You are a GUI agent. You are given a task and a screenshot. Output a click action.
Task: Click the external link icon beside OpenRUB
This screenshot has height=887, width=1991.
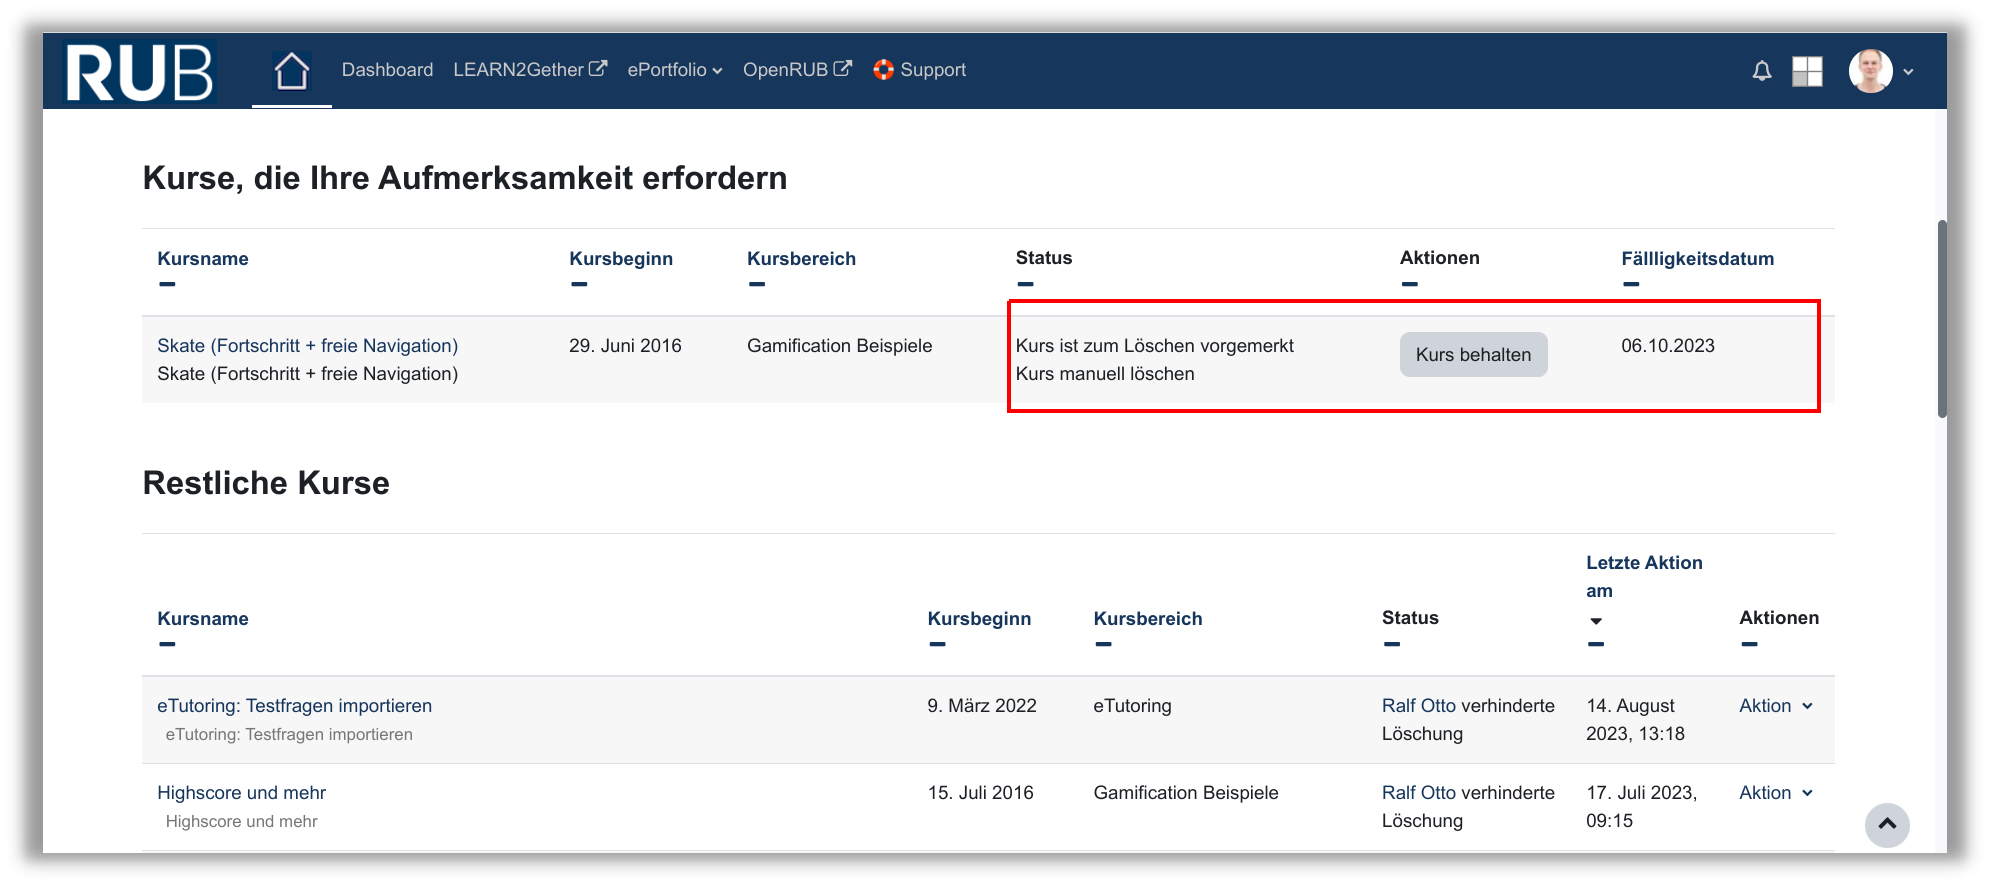tap(843, 69)
